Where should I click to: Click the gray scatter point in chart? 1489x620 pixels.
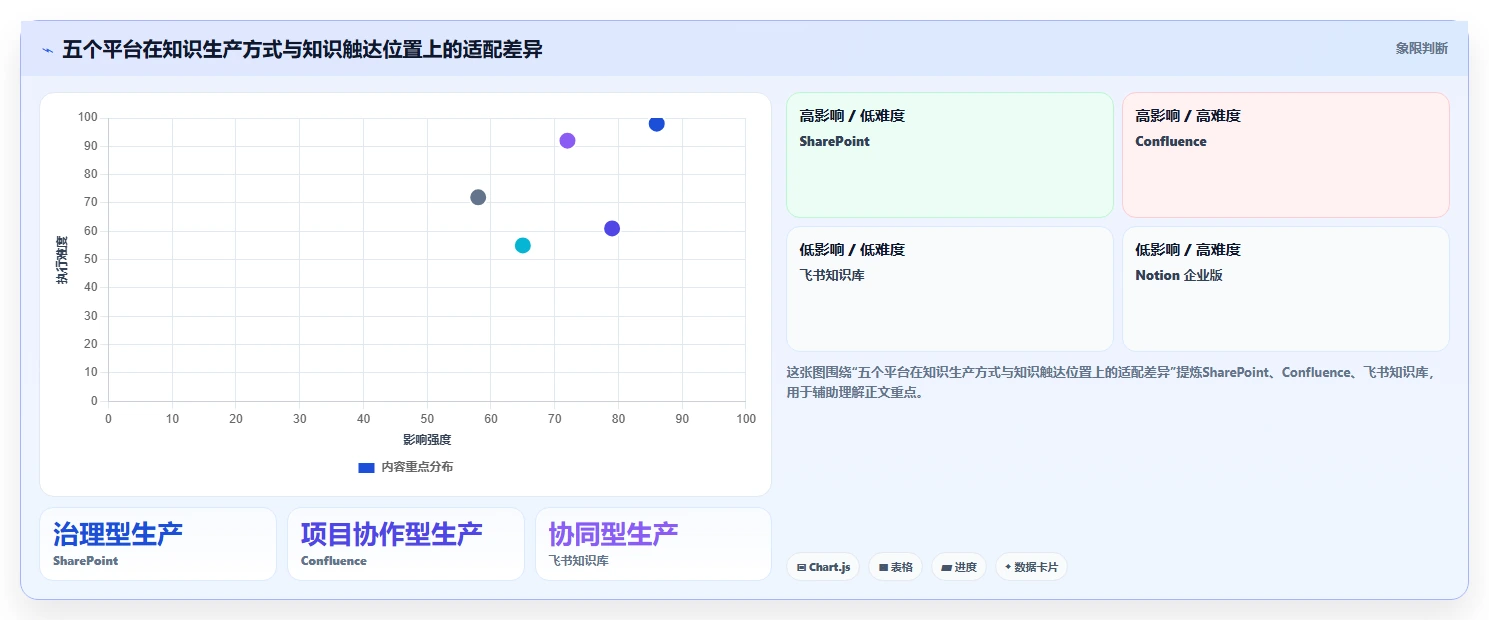coord(478,198)
